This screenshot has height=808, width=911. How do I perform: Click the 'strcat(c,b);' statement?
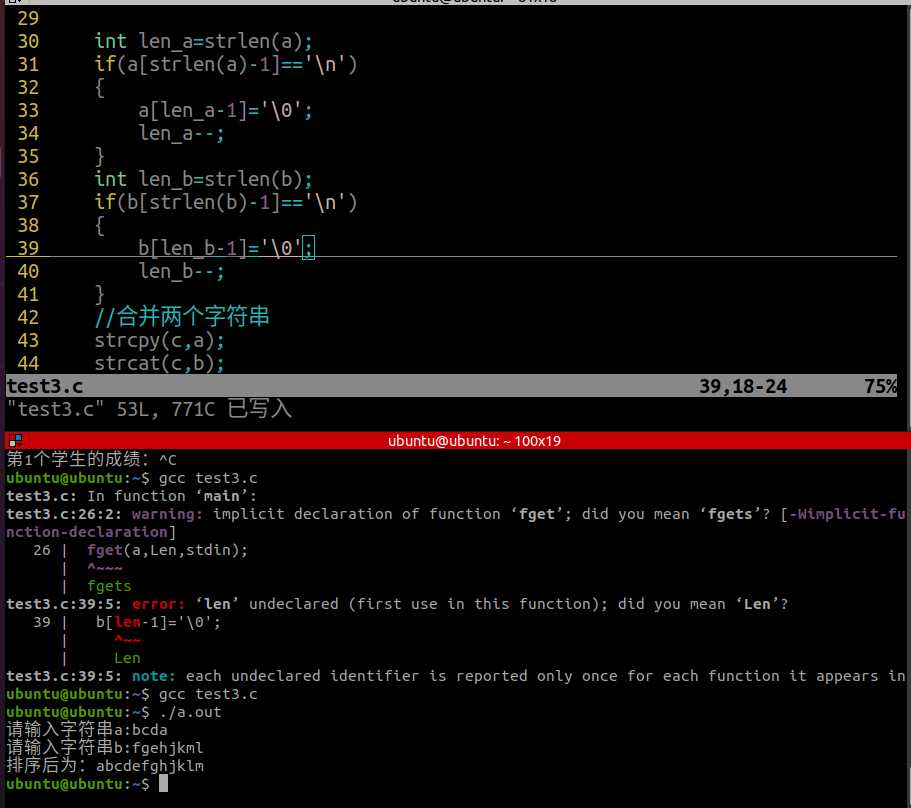(159, 364)
